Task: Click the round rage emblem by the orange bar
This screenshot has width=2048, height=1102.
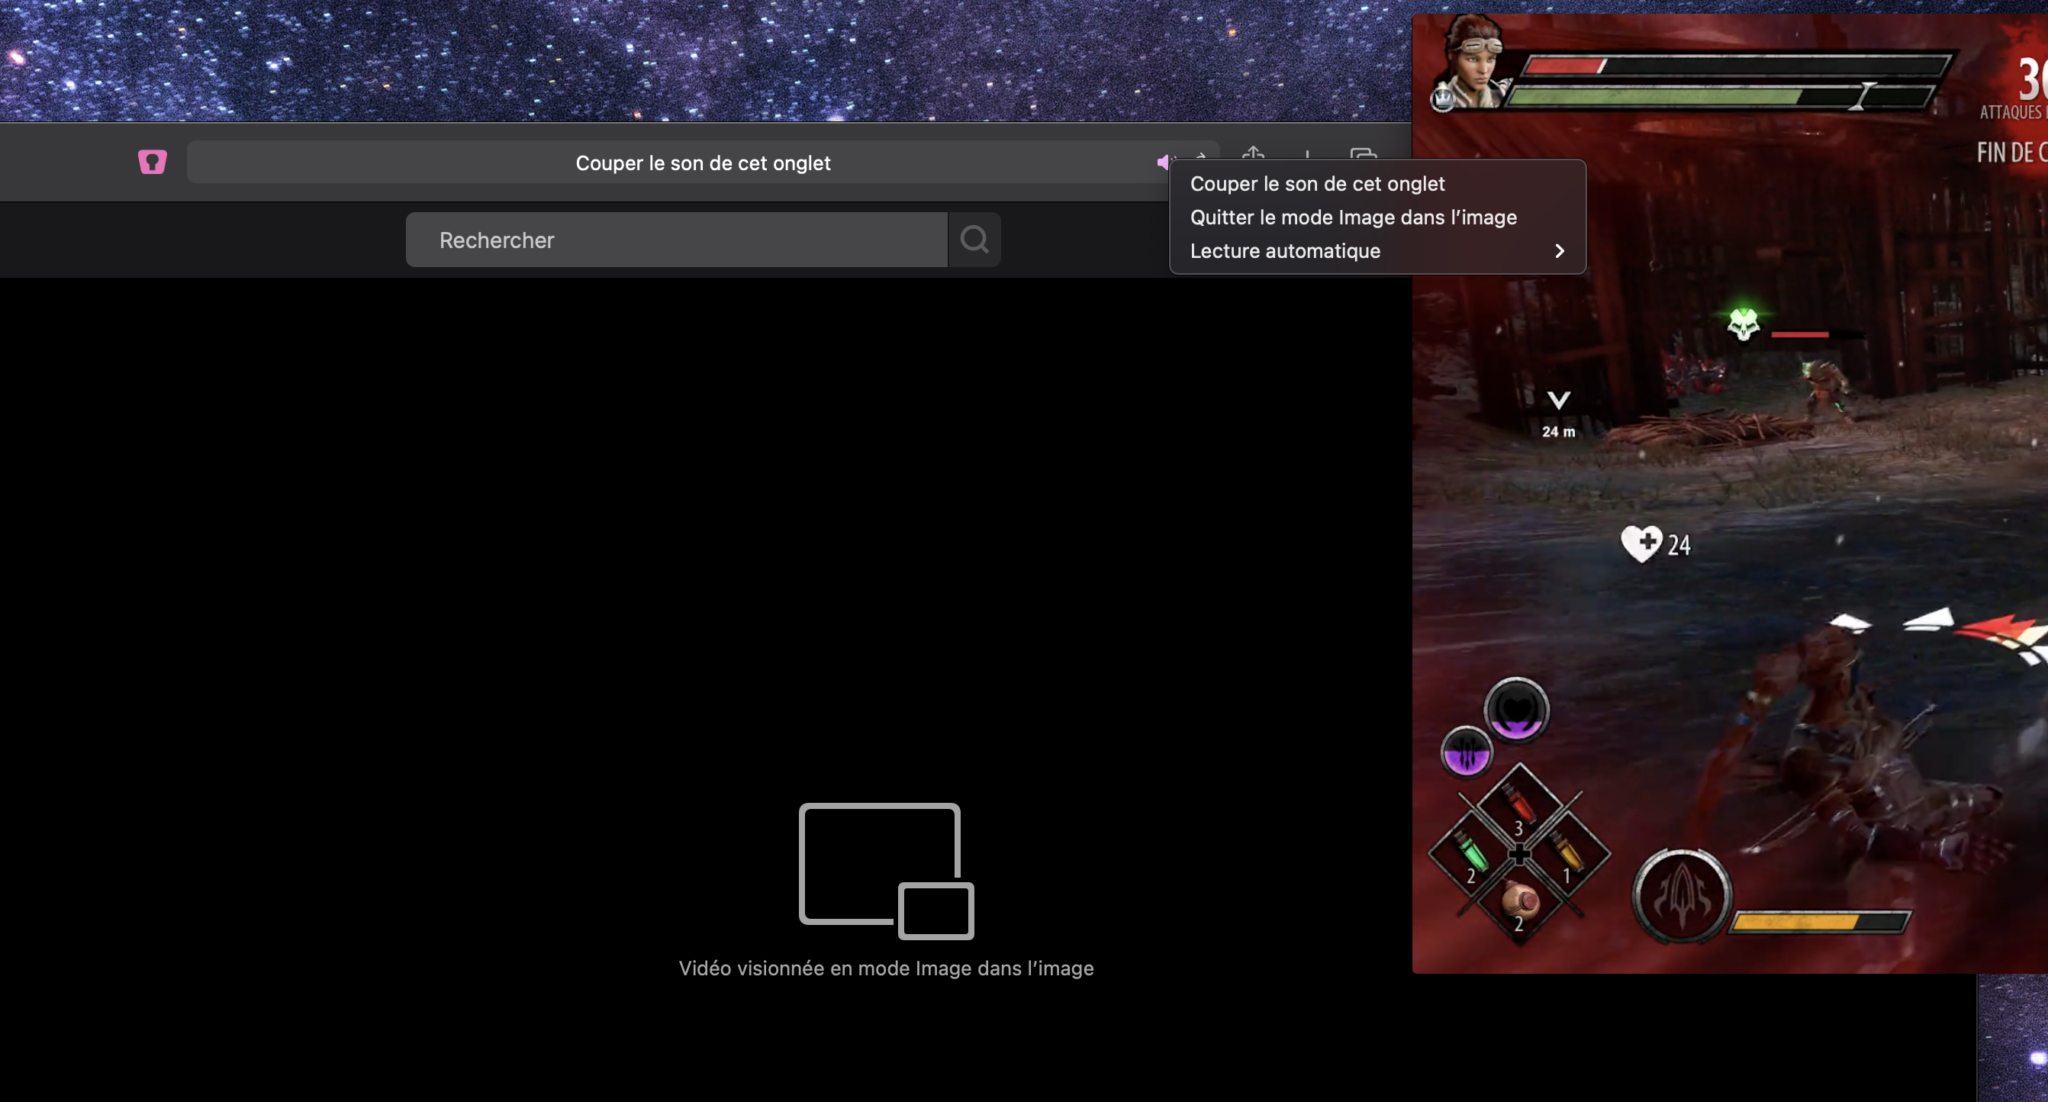Action: tap(1682, 896)
